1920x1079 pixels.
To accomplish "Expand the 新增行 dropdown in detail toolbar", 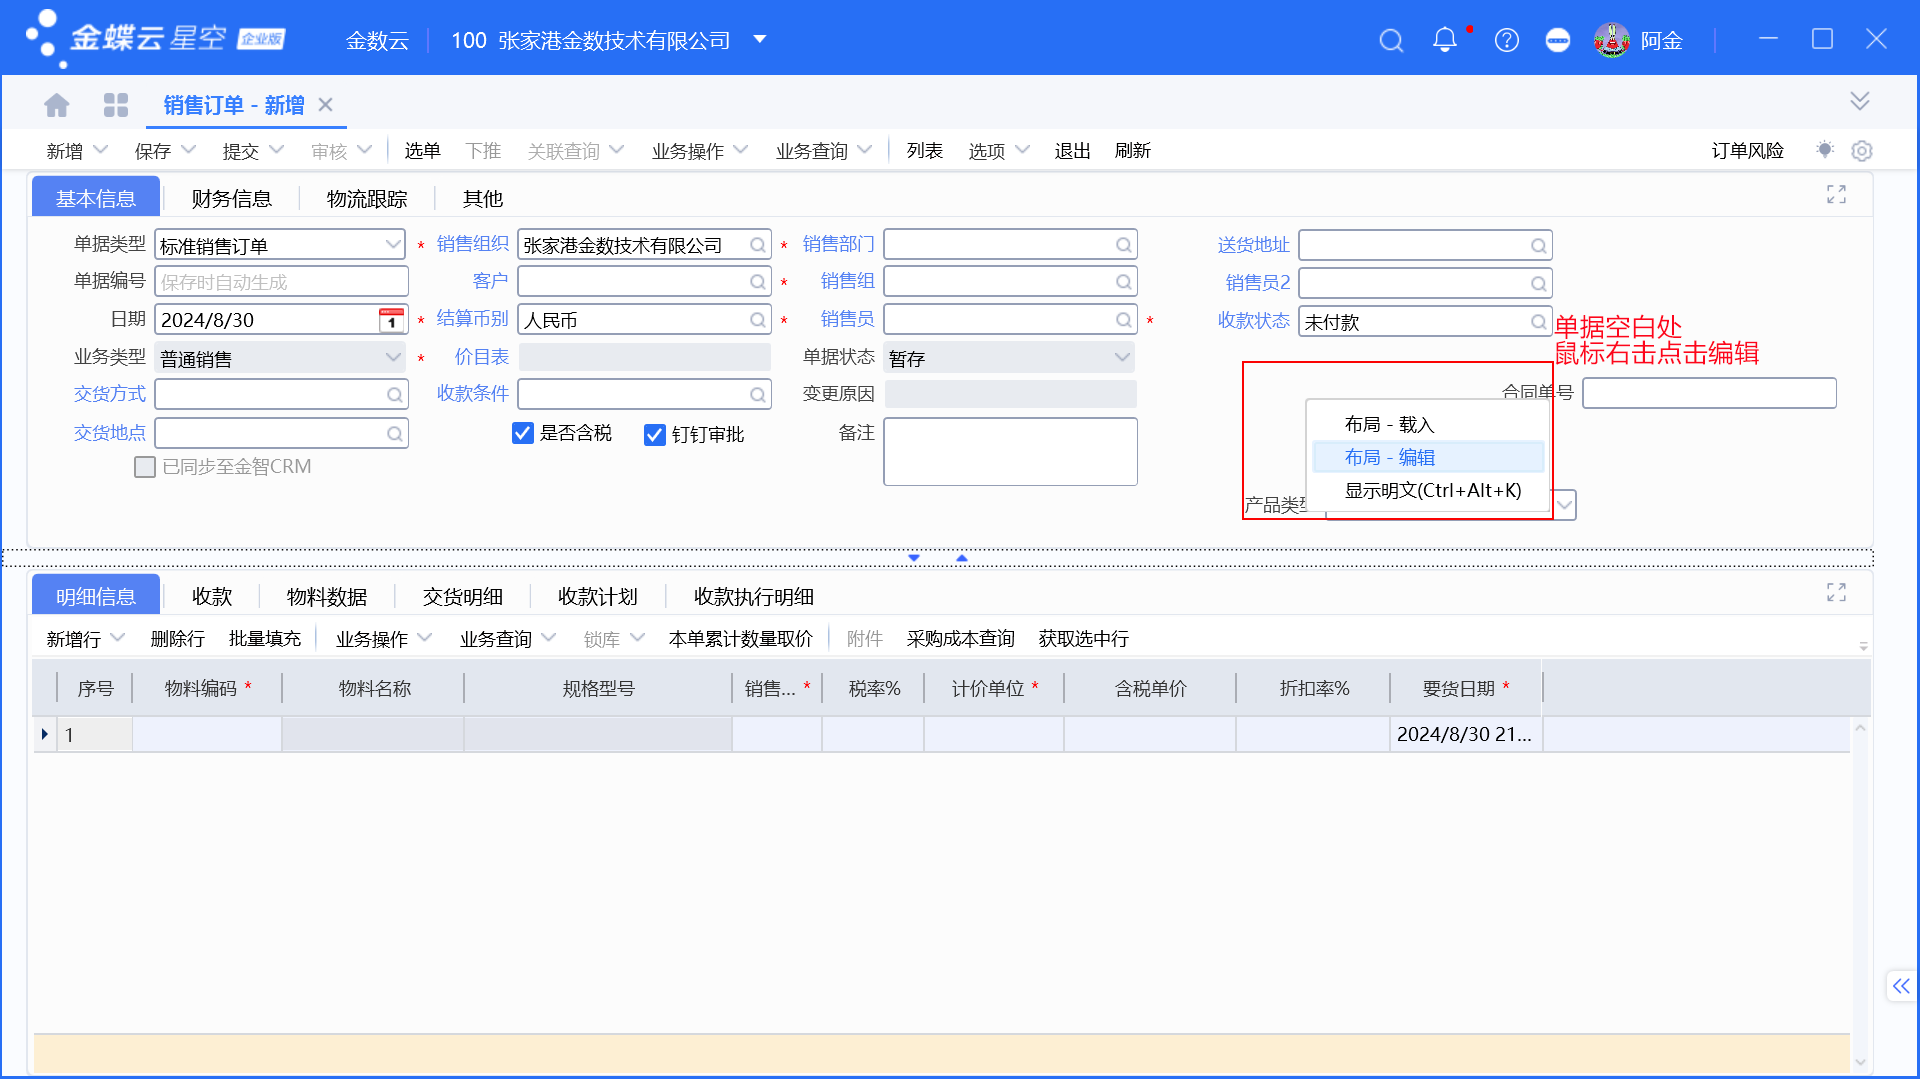I will 118,638.
